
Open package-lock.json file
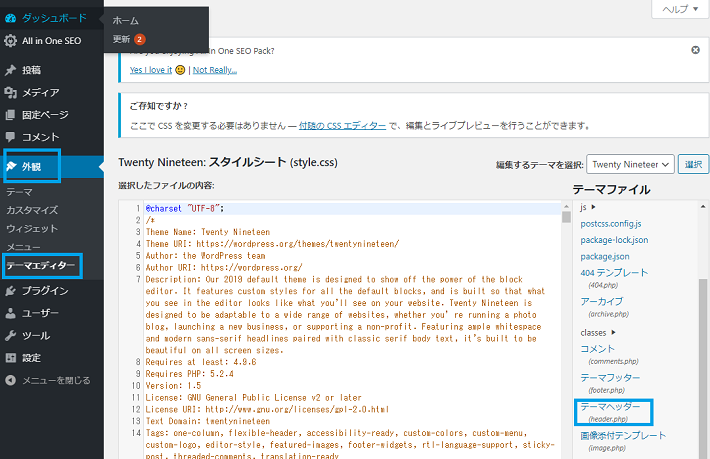point(614,240)
